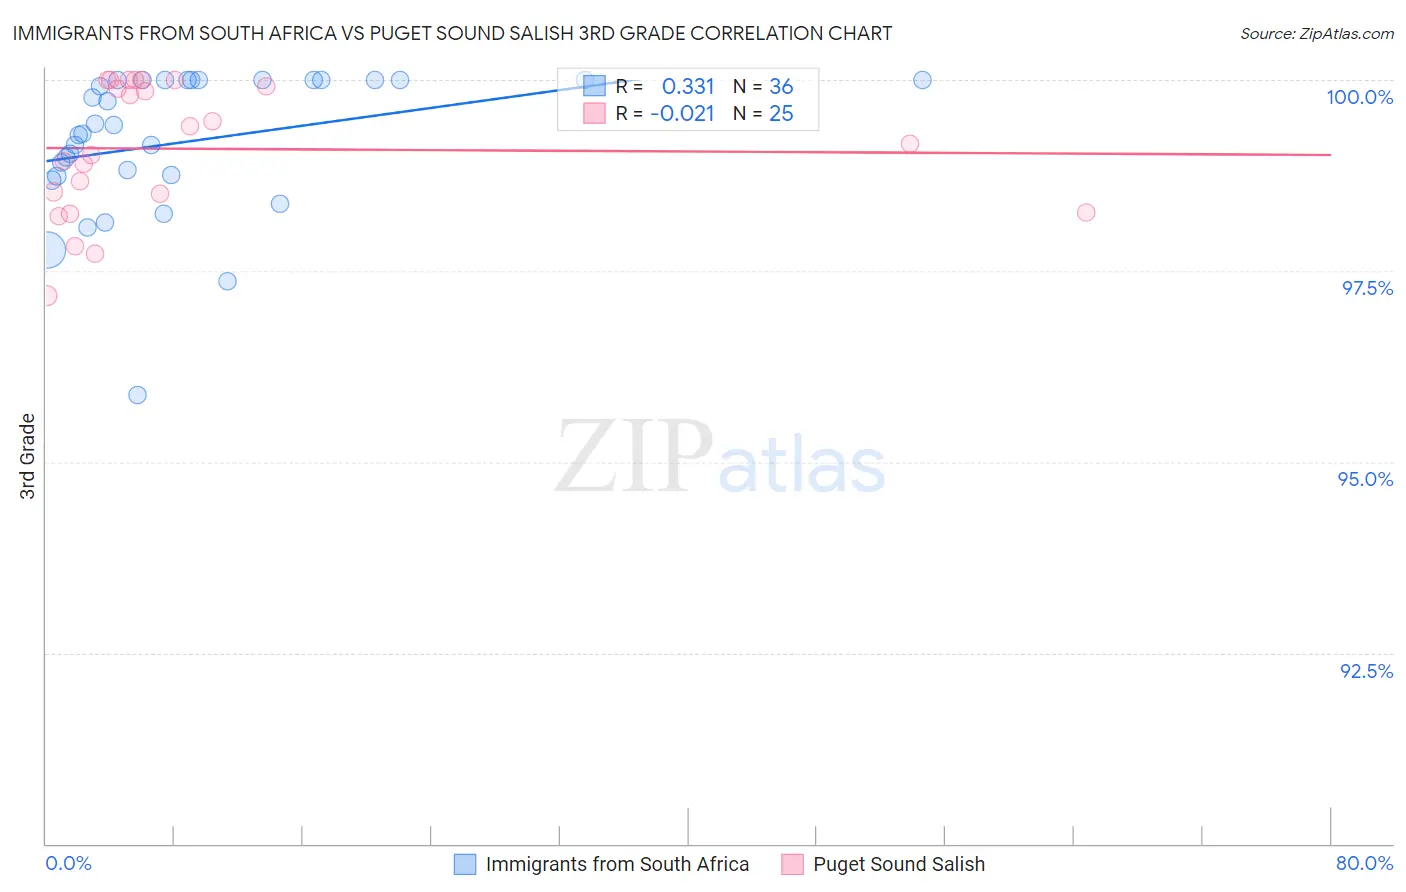Select the Puget Sound Salish legend label

[x=899, y=864]
